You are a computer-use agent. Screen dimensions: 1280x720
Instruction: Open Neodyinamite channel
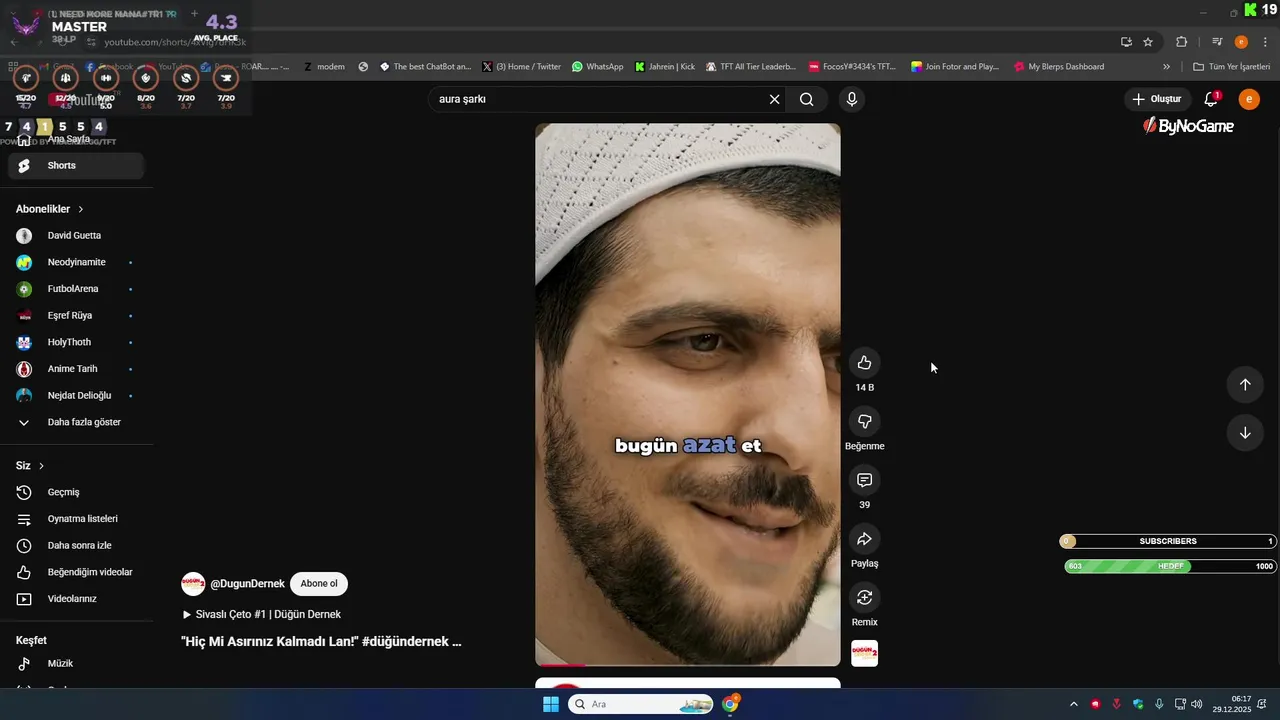pos(76,262)
